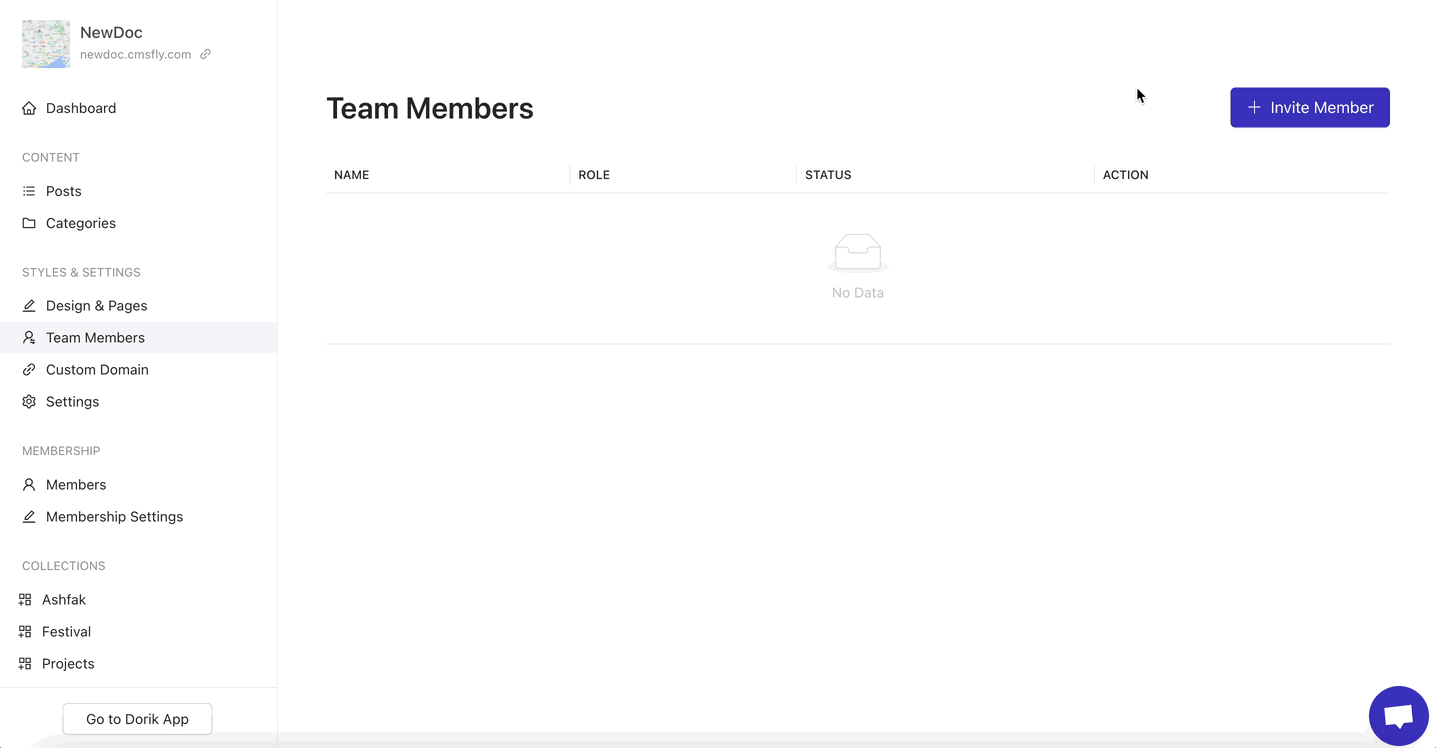
Task: Click the Team Members user icon
Action: pos(29,338)
